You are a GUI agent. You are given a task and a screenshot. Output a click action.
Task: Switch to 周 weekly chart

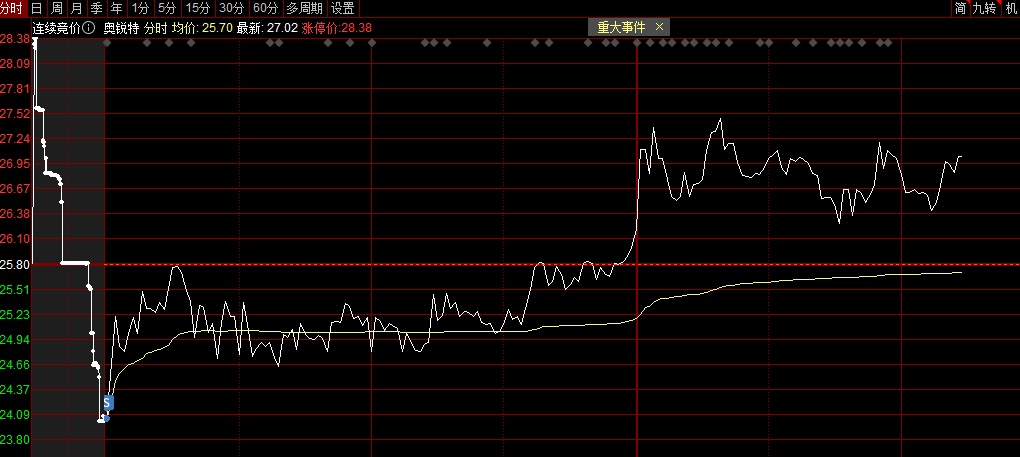pyautogui.click(x=57, y=8)
